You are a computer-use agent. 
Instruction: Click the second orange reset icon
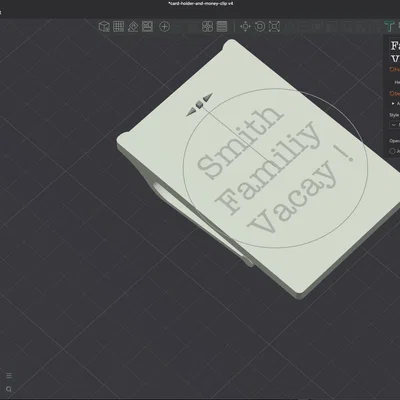coord(392,94)
